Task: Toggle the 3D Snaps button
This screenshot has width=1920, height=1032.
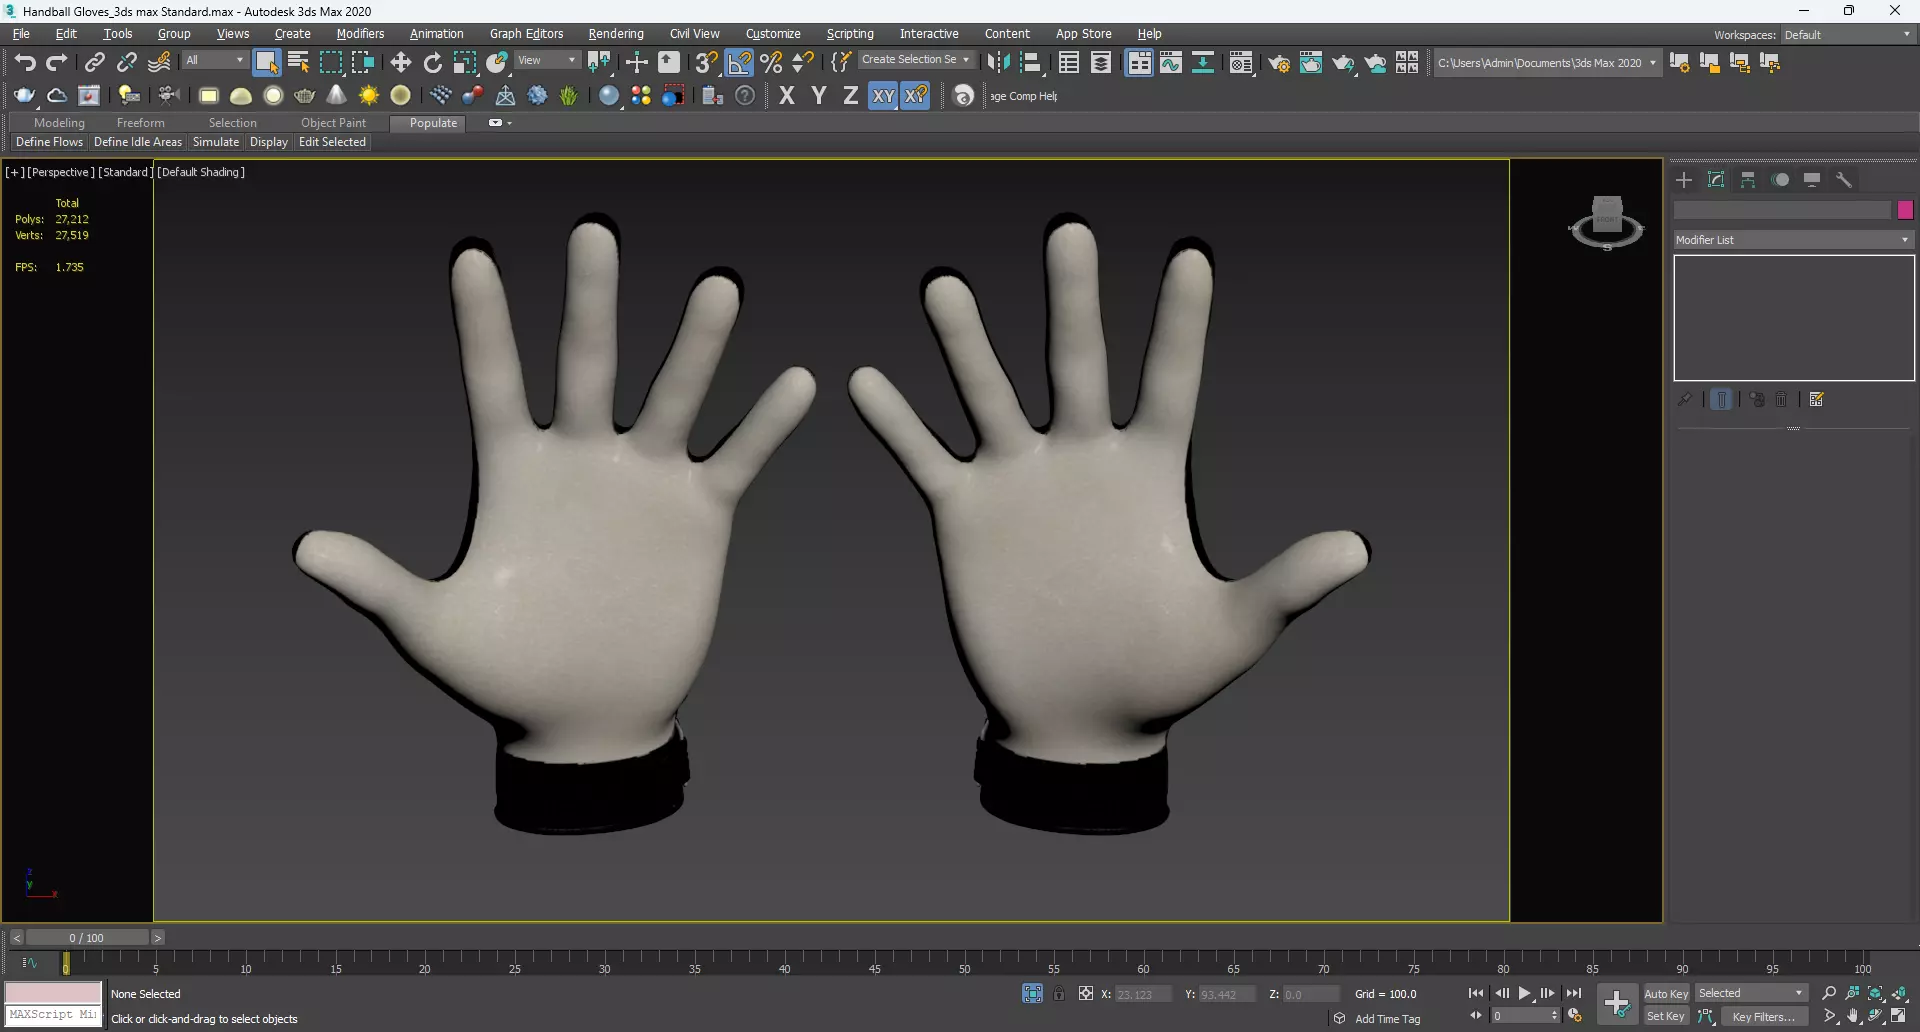Action: pyautogui.click(x=706, y=62)
